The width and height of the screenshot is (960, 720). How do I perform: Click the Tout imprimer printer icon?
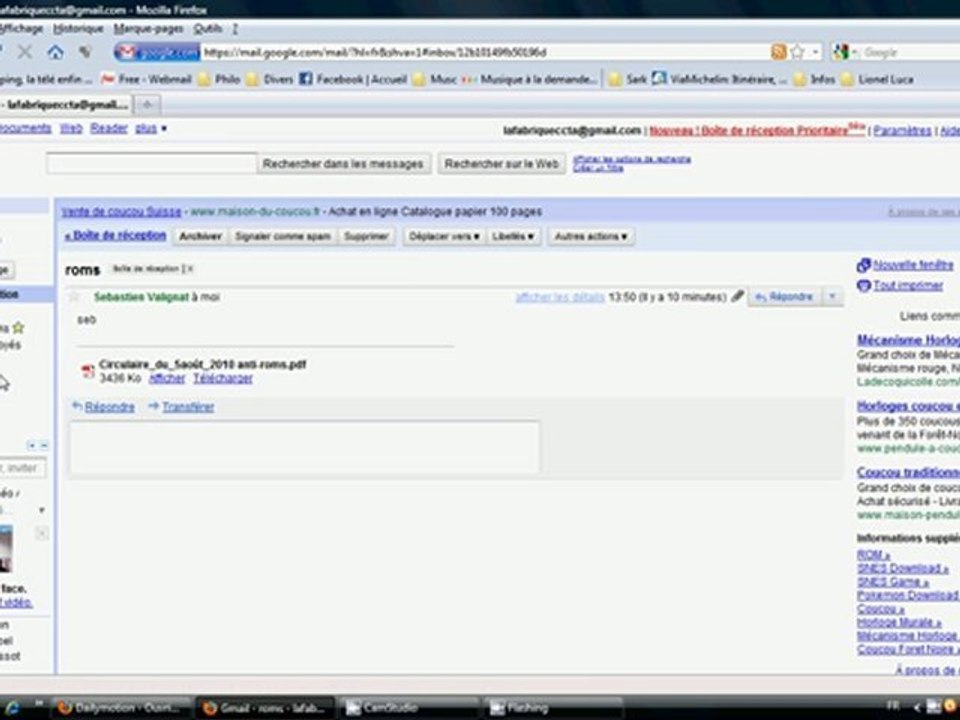tap(863, 286)
